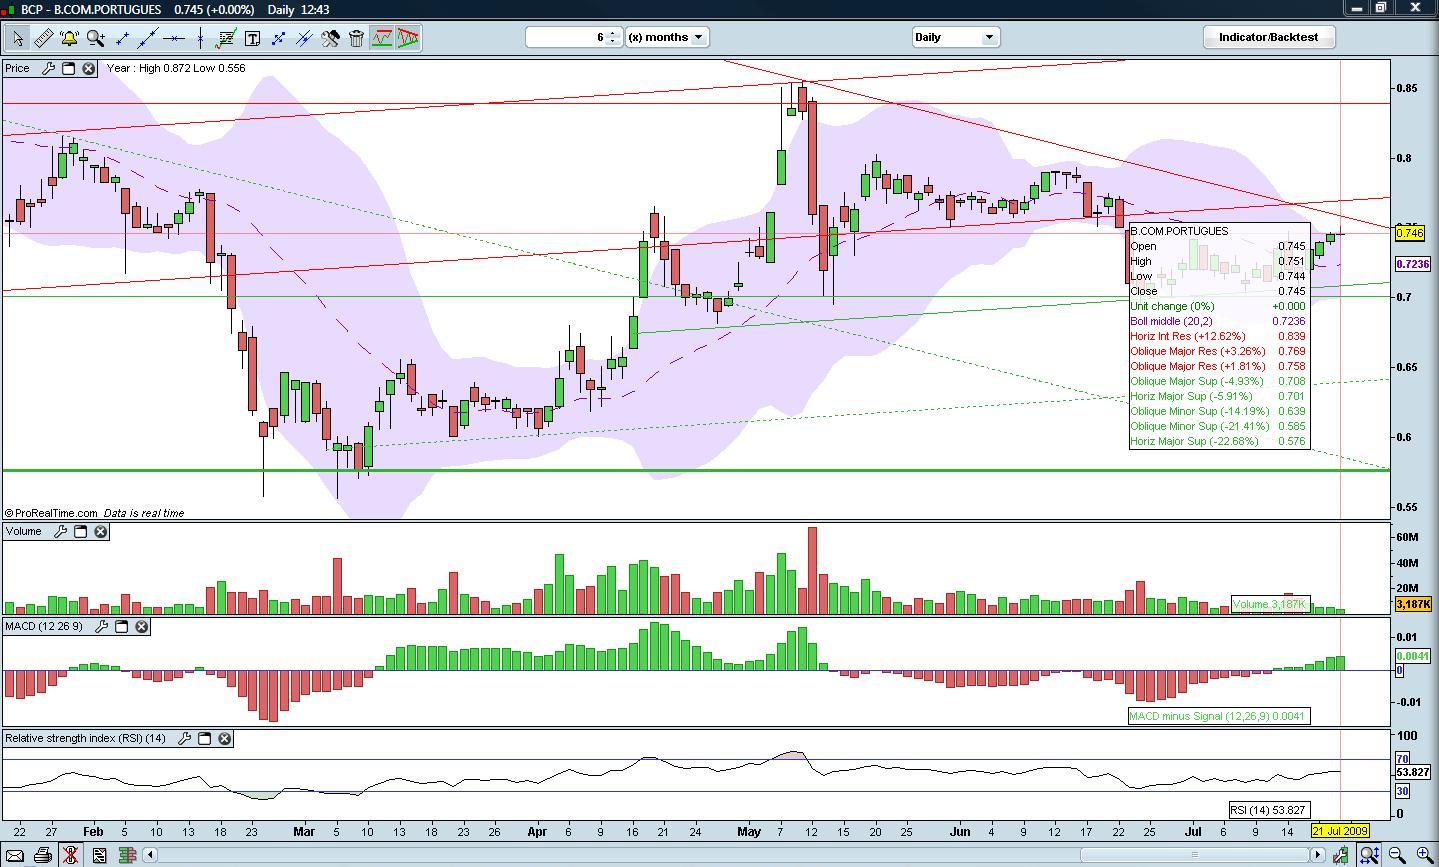Viewport: 1439px width, 867px height.
Task: Open the hammer and wrench settings tool
Action: (330, 38)
